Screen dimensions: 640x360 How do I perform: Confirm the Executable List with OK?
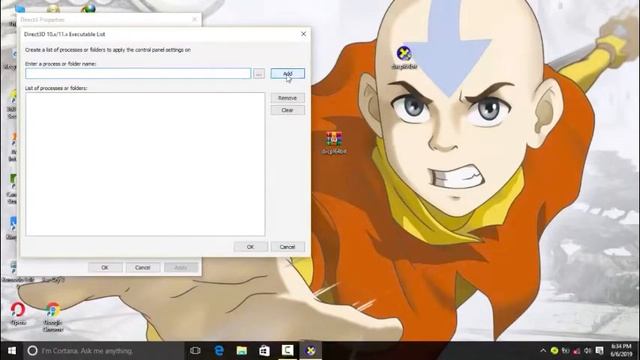[250, 247]
